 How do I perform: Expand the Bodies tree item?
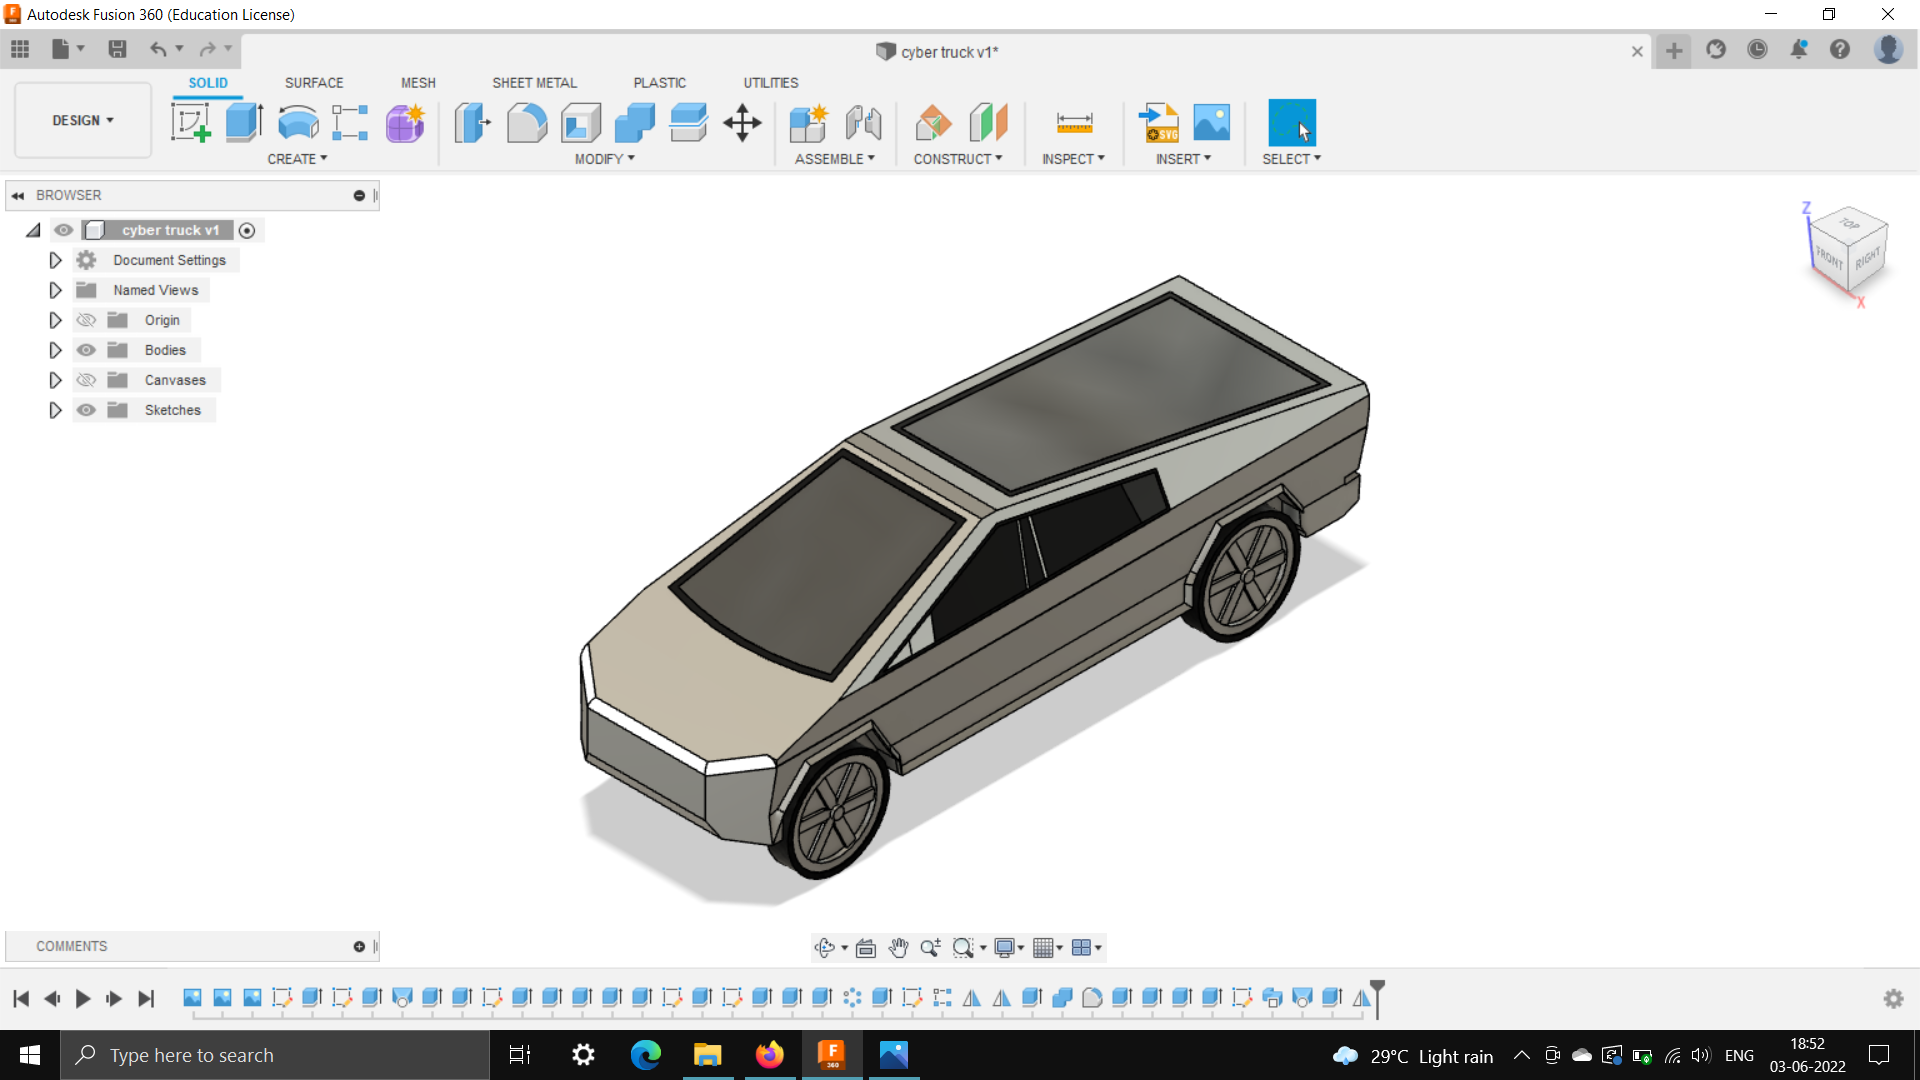(54, 349)
